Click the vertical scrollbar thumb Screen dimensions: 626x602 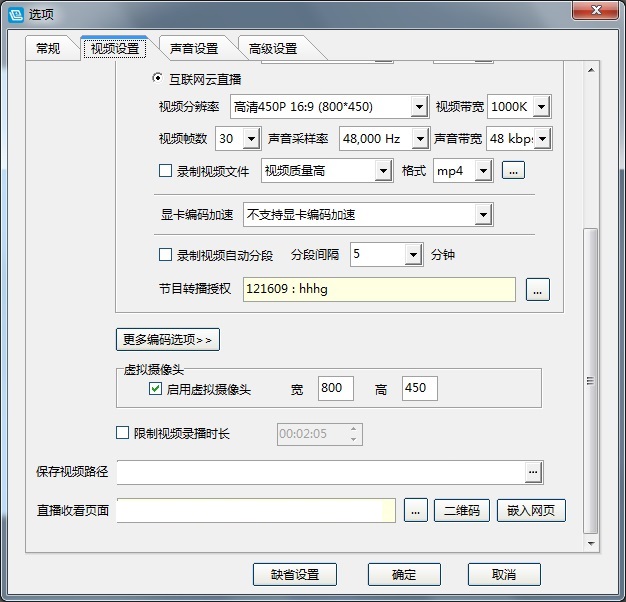tap(590, 381)
